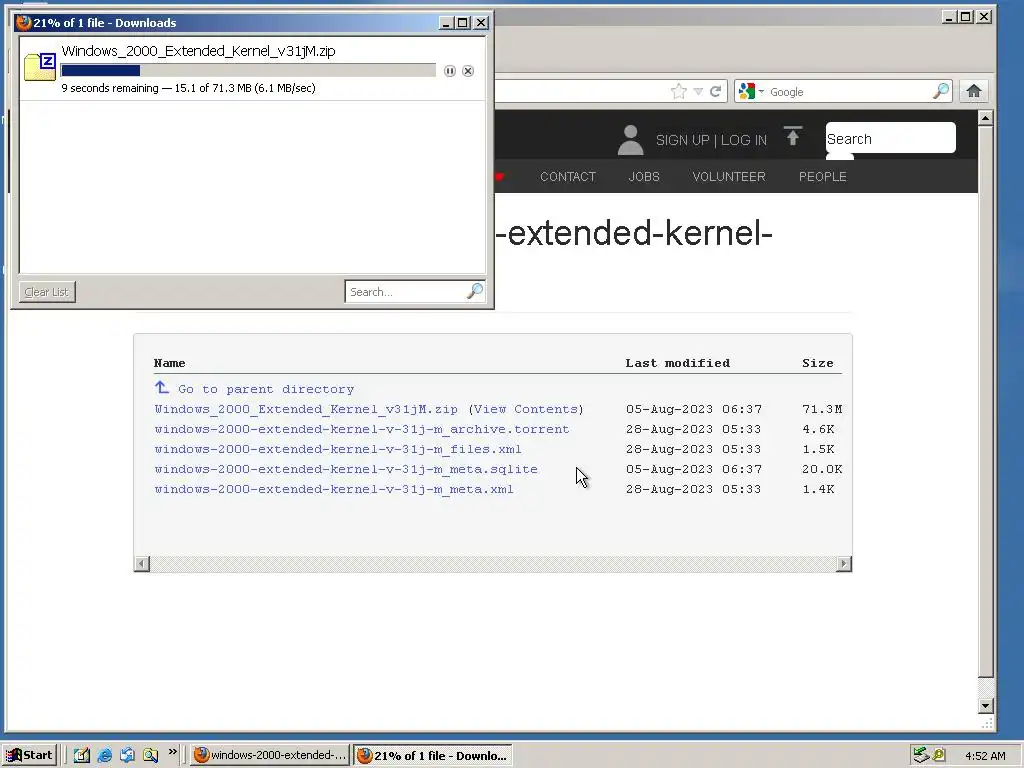The height and width of the screenshot is (768, 1024).
Task: Open JOBS menu item
Action: pyautogui.click(x=644, y=176)
